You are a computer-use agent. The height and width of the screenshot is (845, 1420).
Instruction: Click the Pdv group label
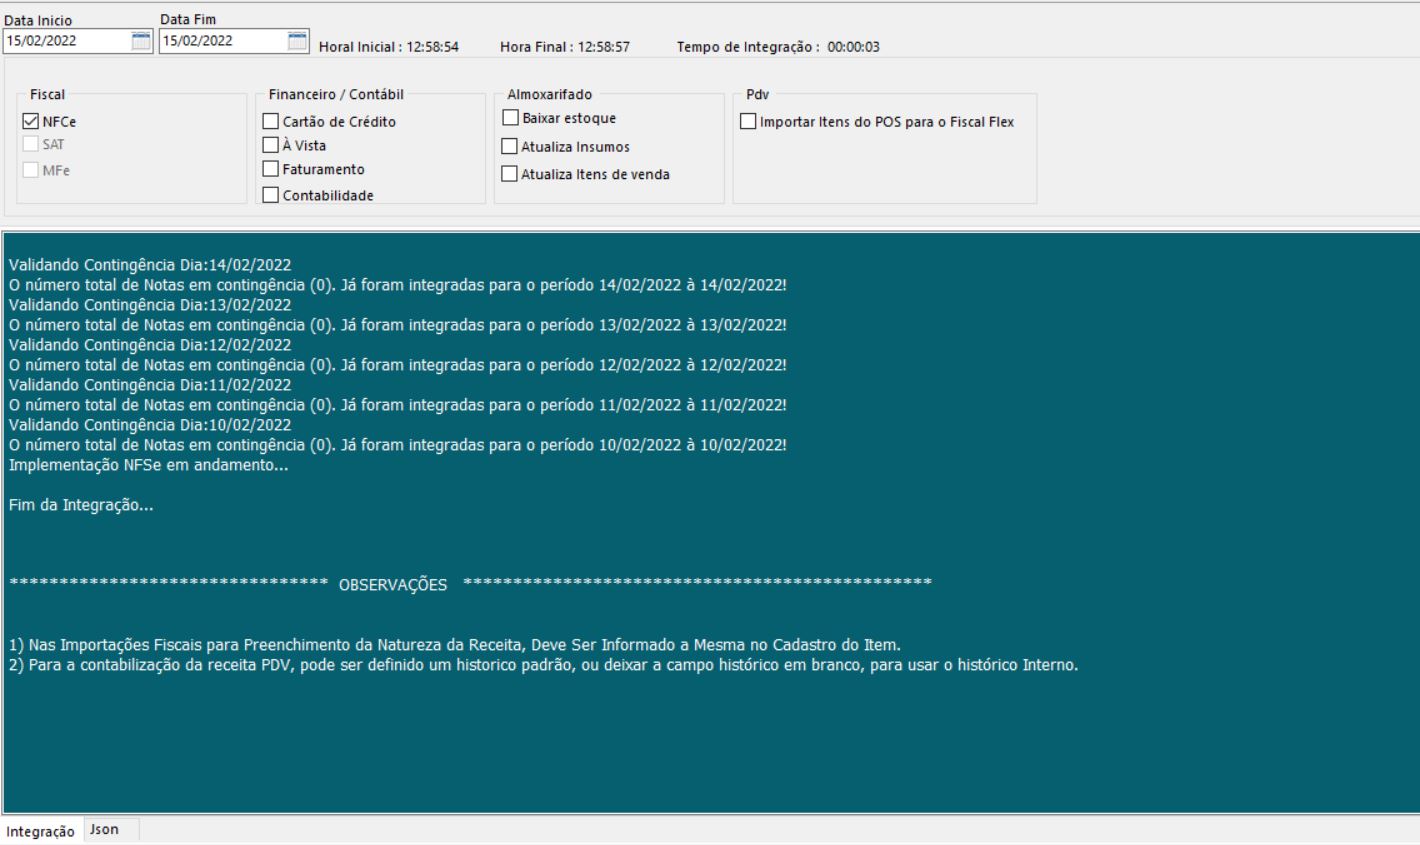[x=757, y=95]
